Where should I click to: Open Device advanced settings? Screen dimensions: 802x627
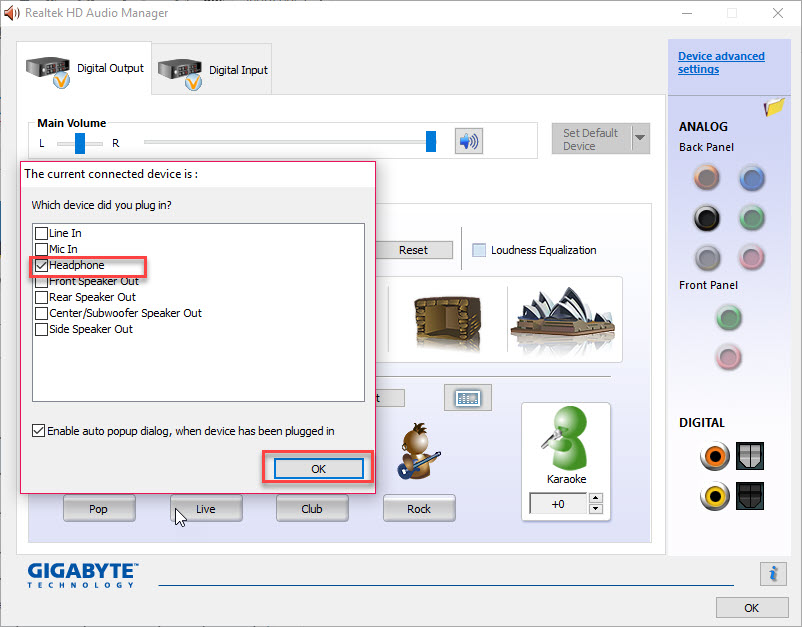[721, 63]
